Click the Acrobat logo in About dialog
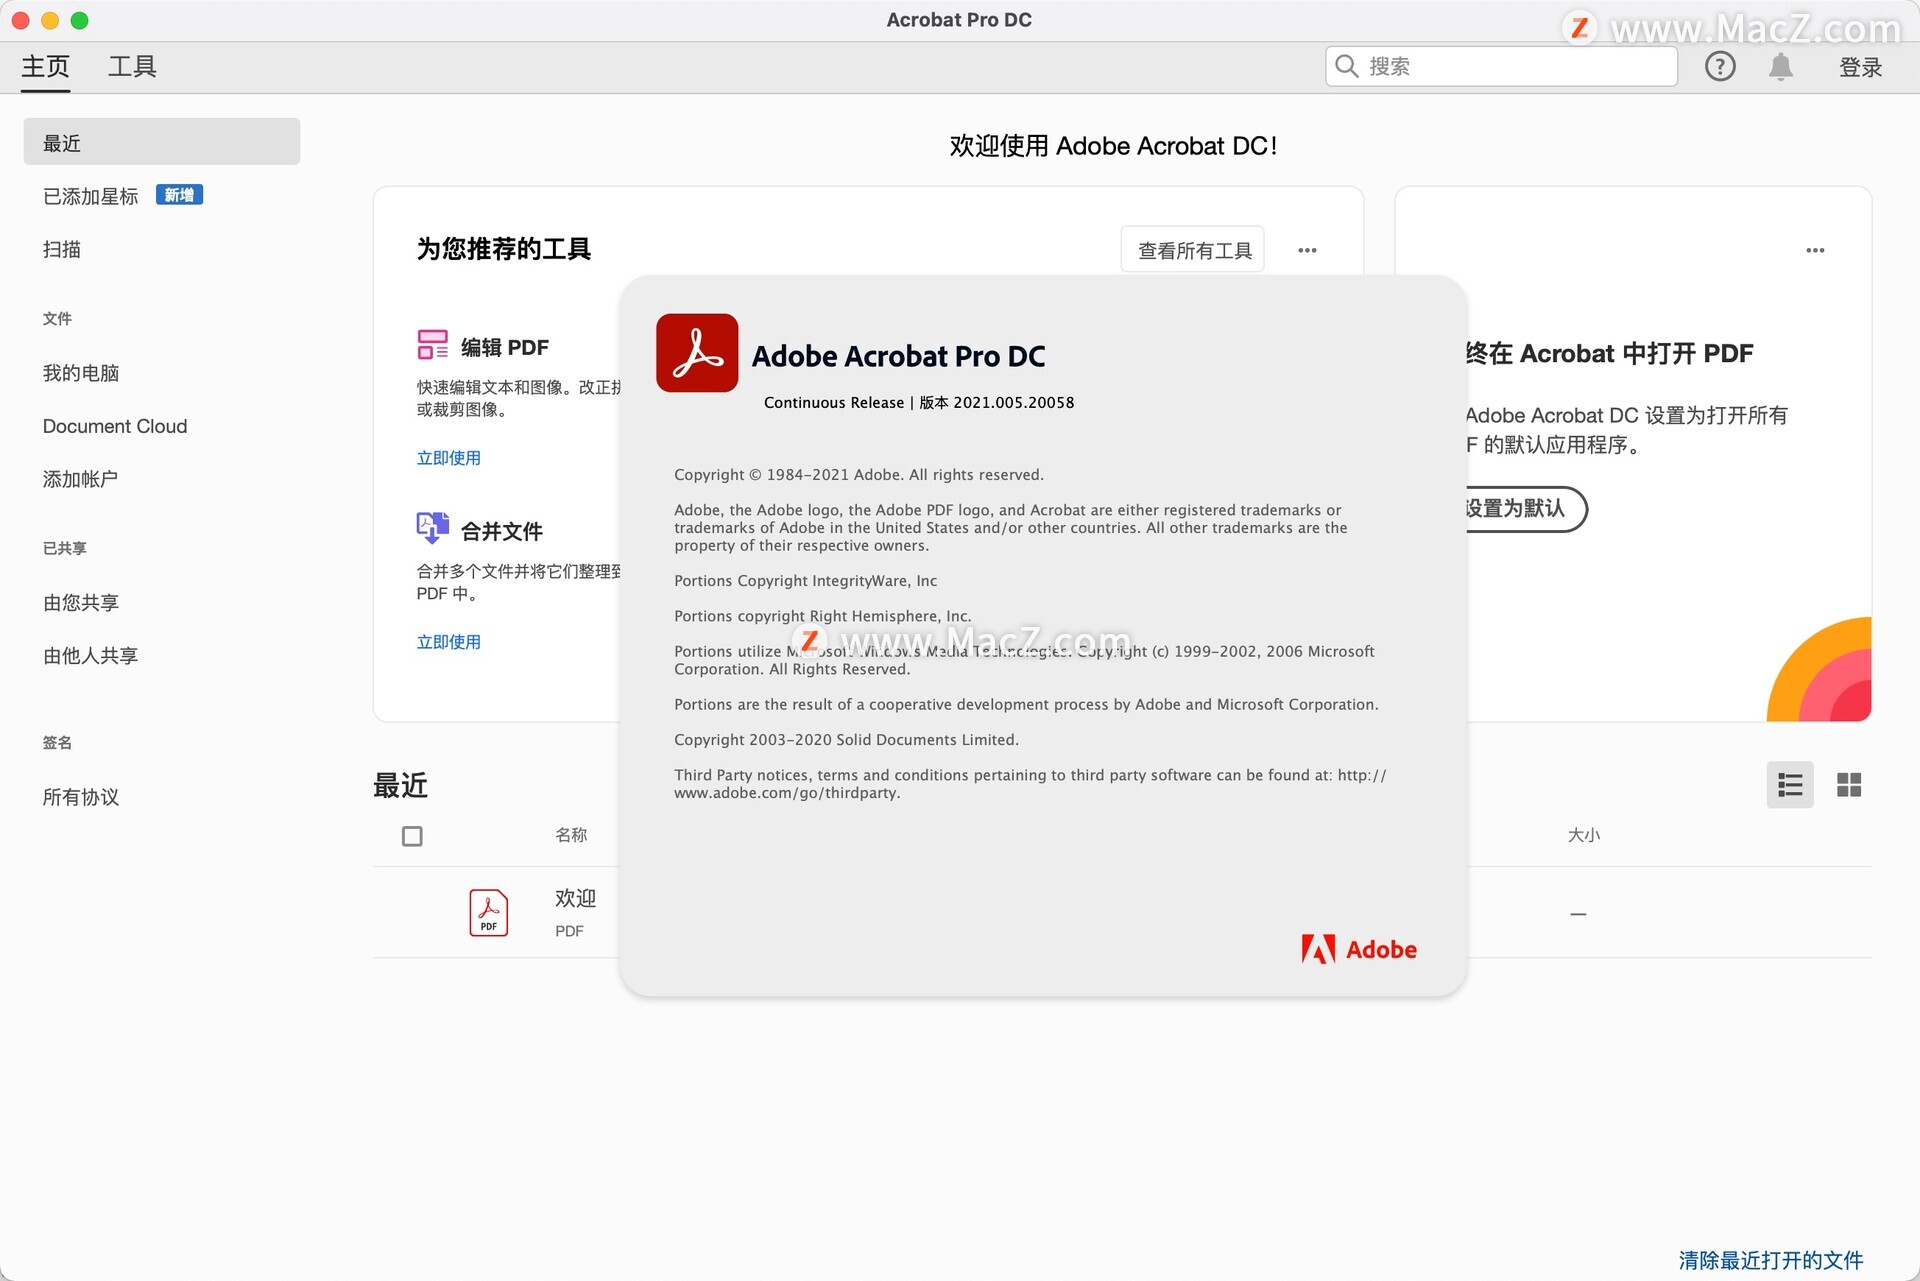 [x=697, y=353]
